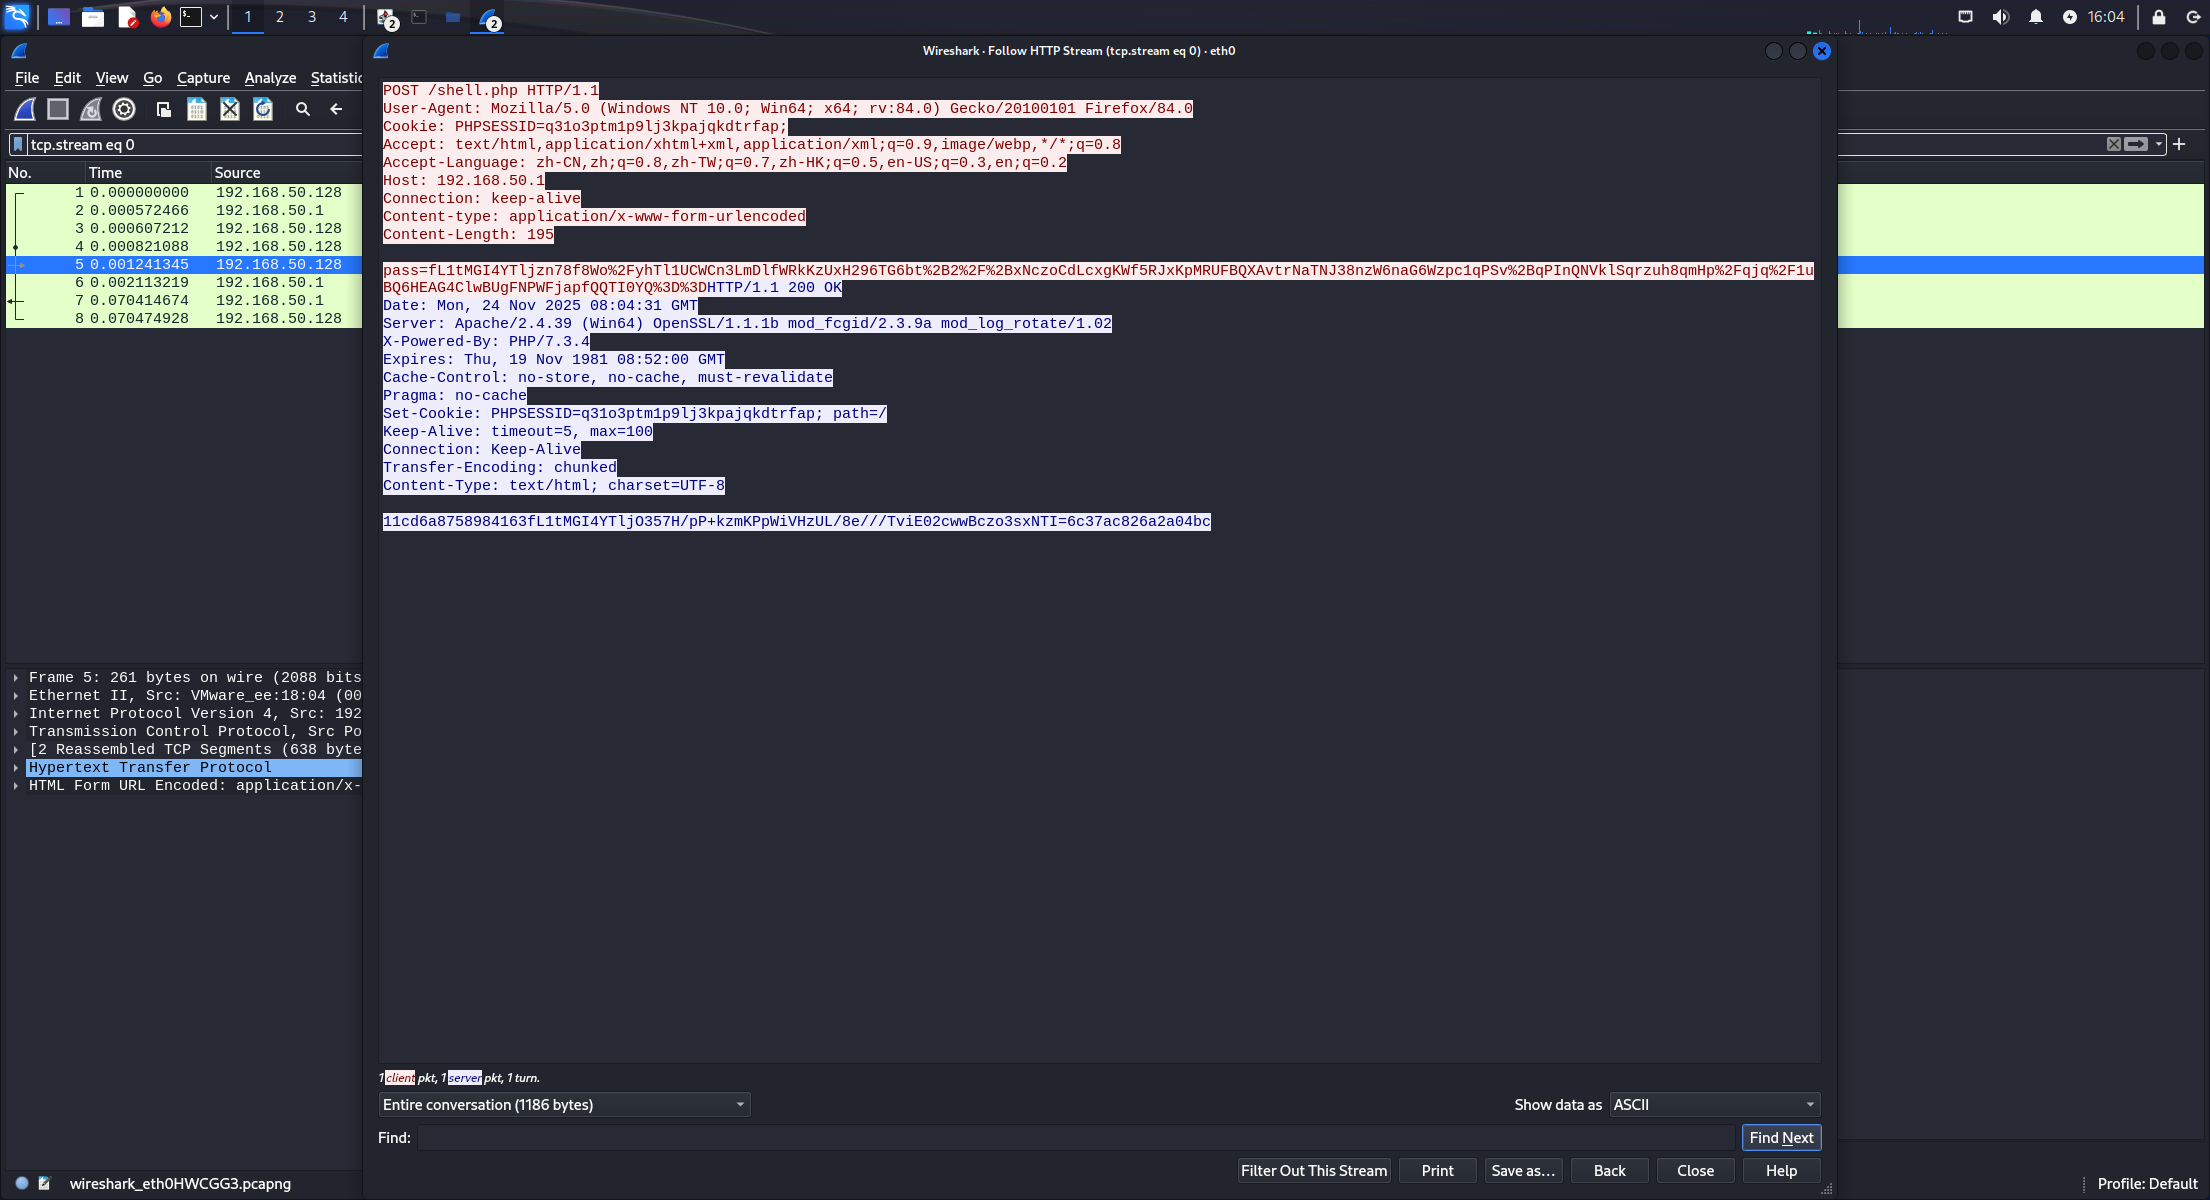This screenshot has height=1200, width=2210.
Task: Expand the Transmission Control Protocol row
Action: tap(16, 732)
